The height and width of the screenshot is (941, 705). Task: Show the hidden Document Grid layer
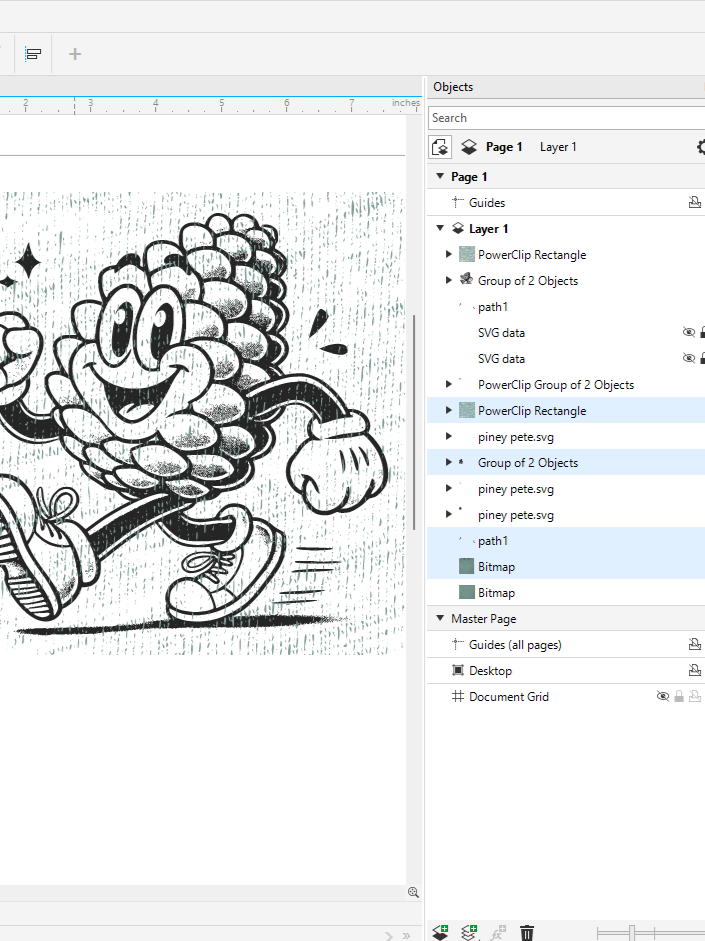[662, 696]
